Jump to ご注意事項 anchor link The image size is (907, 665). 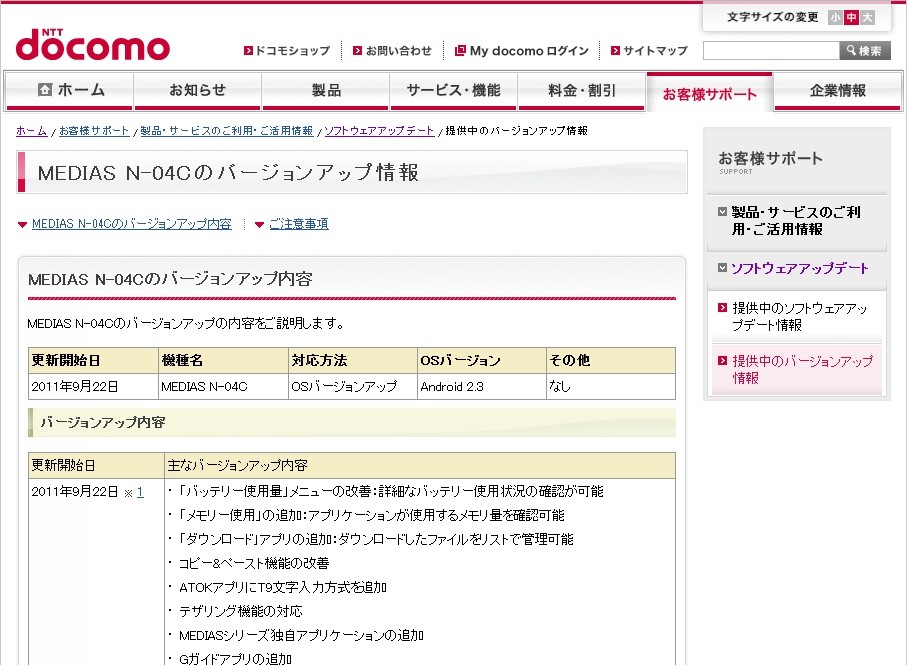coord(298,224)
